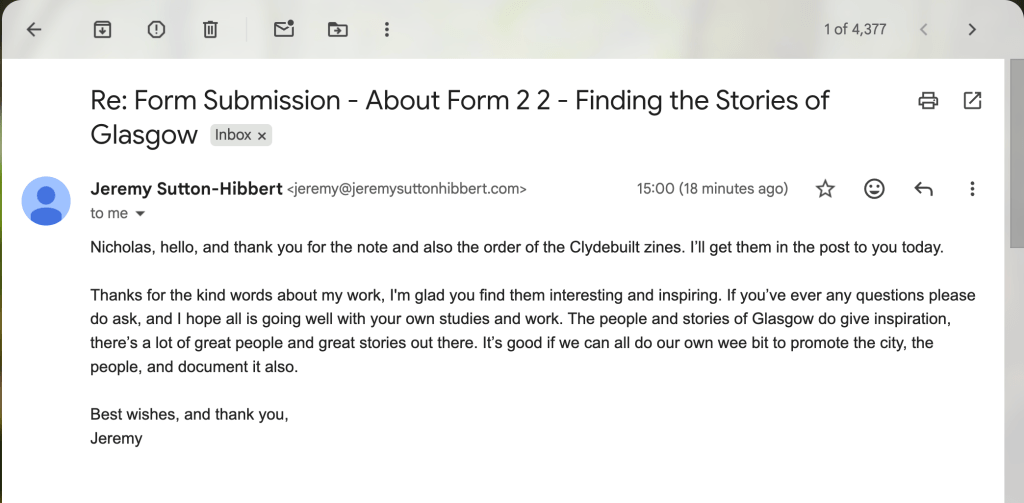This screenshot has height=503, width=1024.
Task: Star the message from Jeremy Sutton-Hibbert
Action: (x=825, y=189)
